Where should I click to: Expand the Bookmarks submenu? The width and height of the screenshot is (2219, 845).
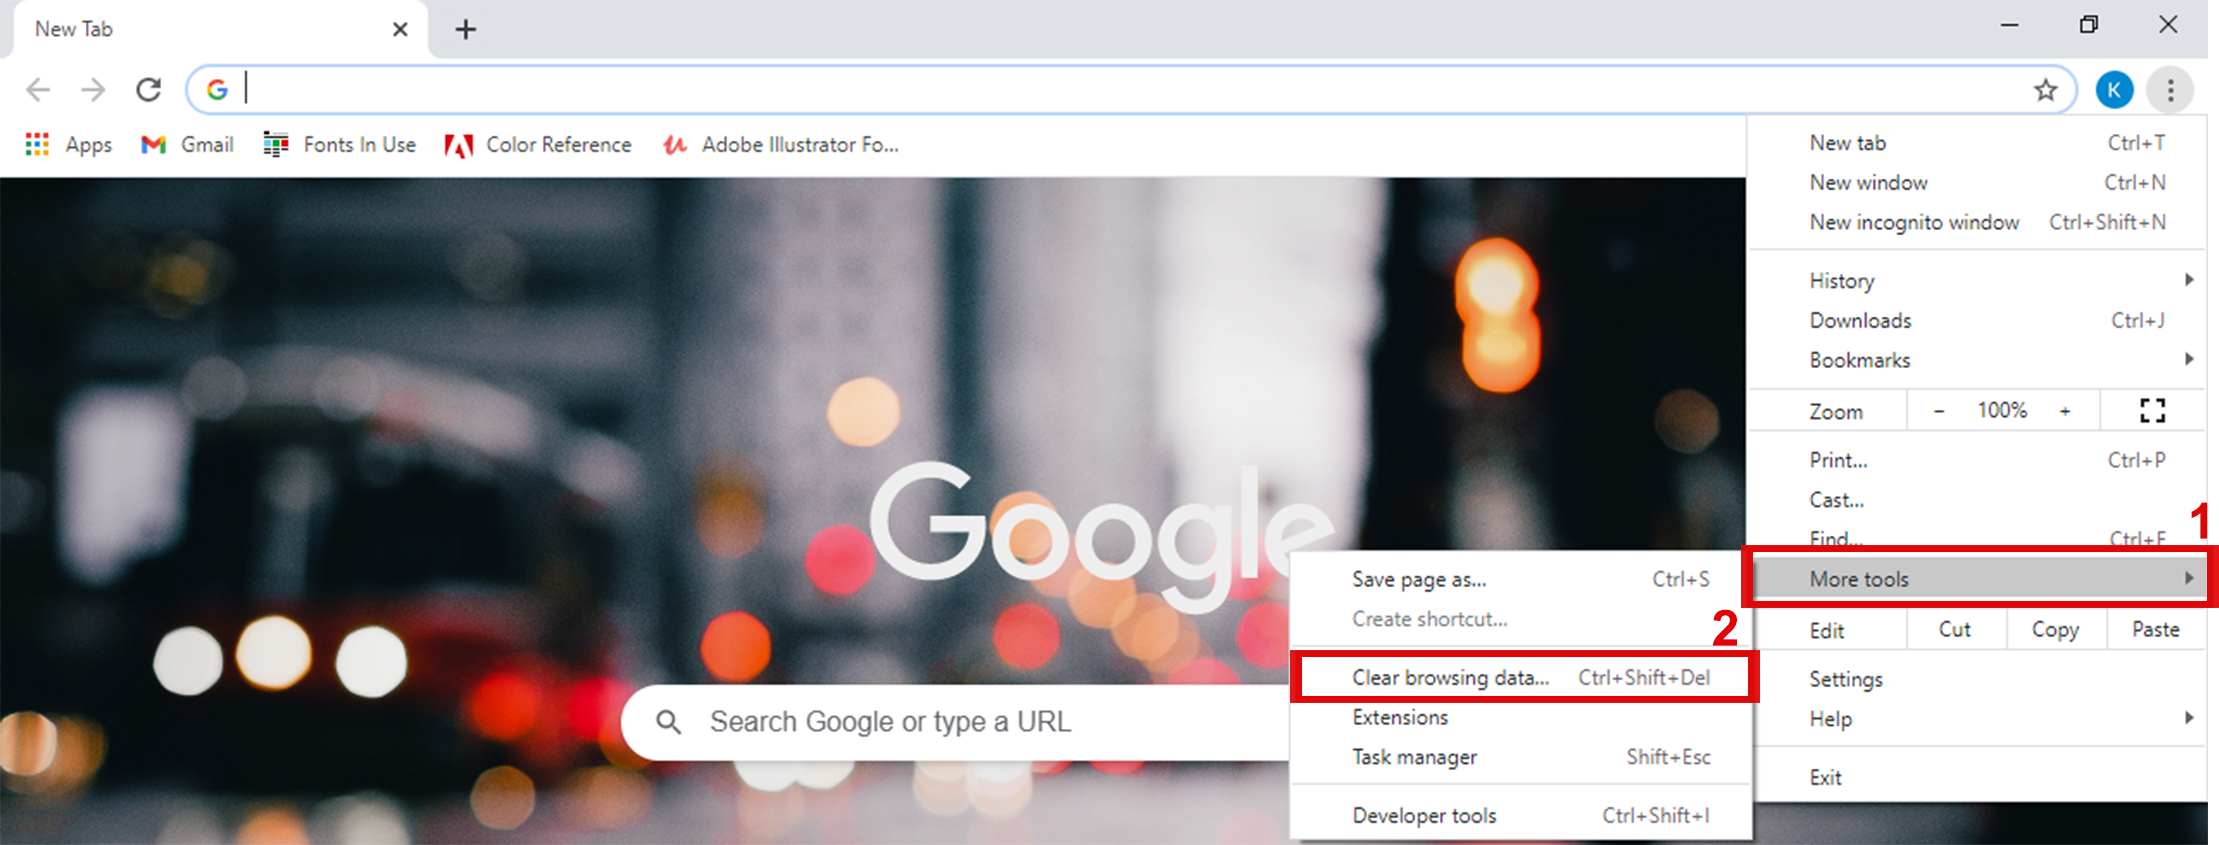(1977, 360)
